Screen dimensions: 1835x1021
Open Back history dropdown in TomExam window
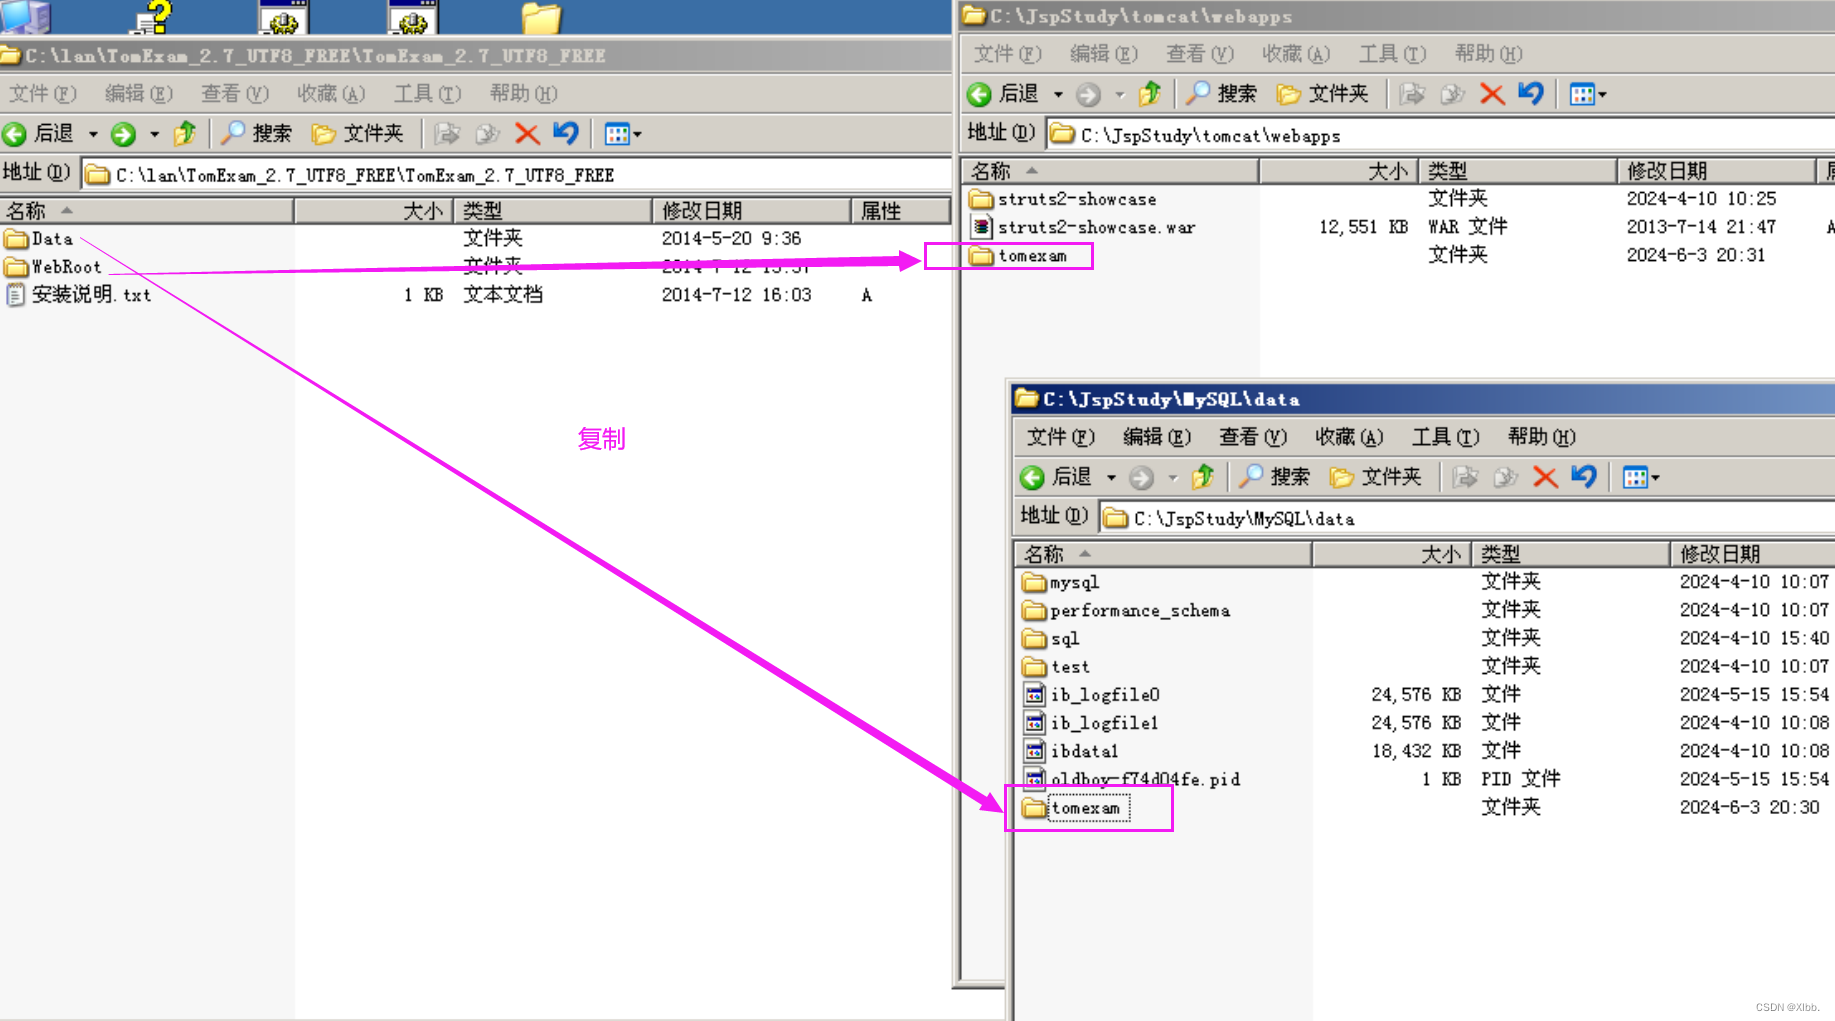coord(93,134)
